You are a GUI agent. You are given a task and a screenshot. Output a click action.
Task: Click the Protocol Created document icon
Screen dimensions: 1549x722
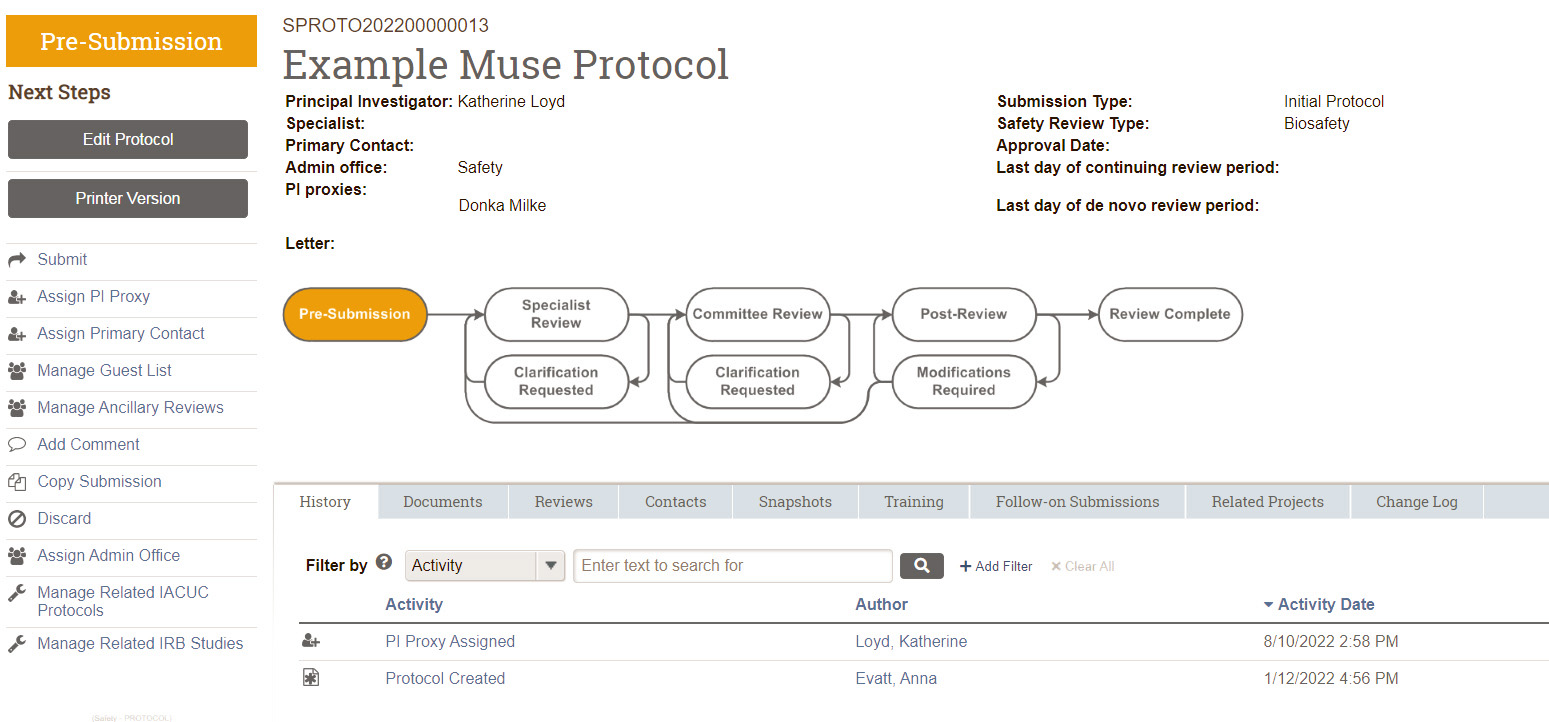(x=310, y=677)
